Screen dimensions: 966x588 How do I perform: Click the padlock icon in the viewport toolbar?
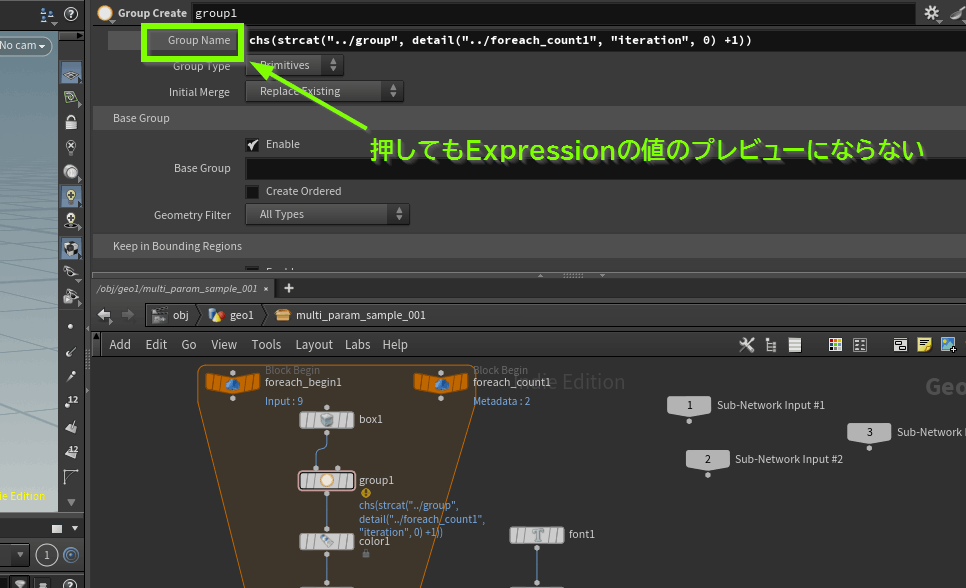click(x=71, y=122)
